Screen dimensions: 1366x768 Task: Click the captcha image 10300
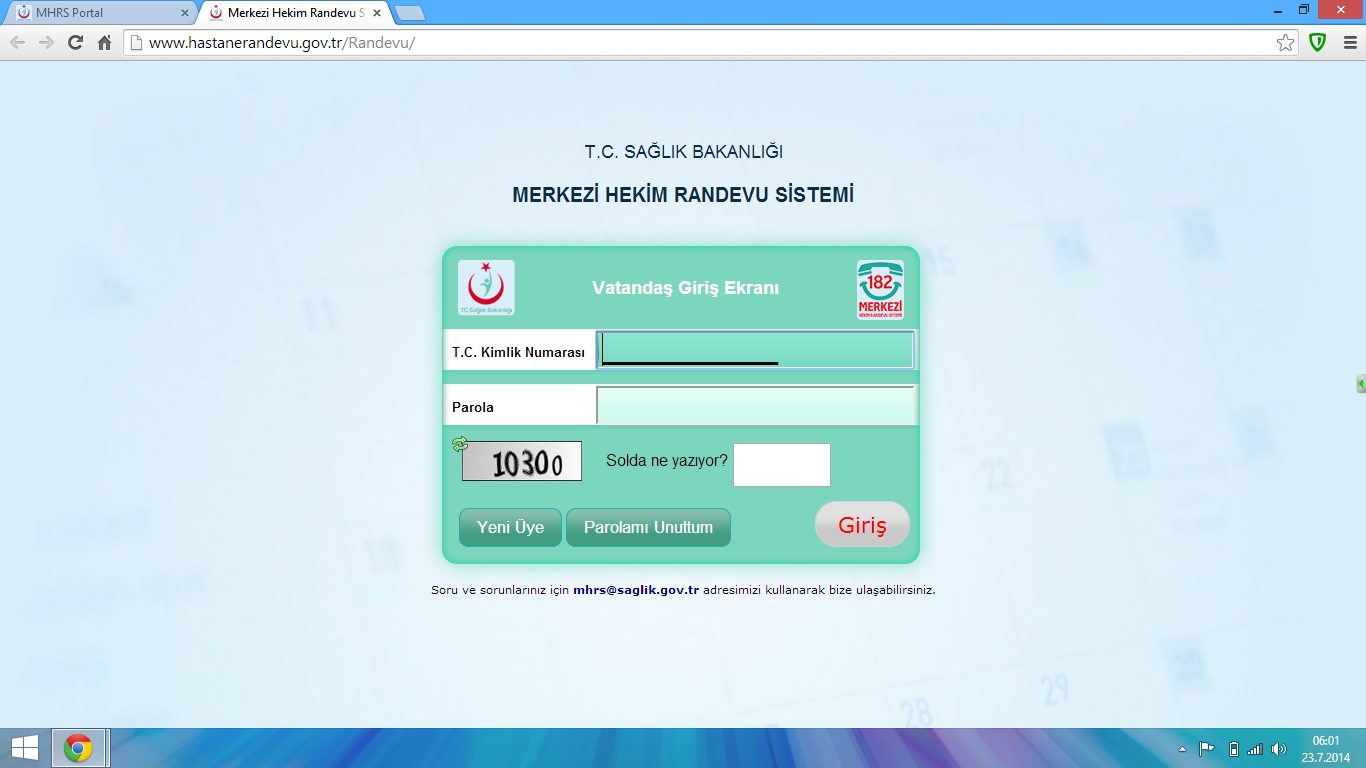point(522,461)
